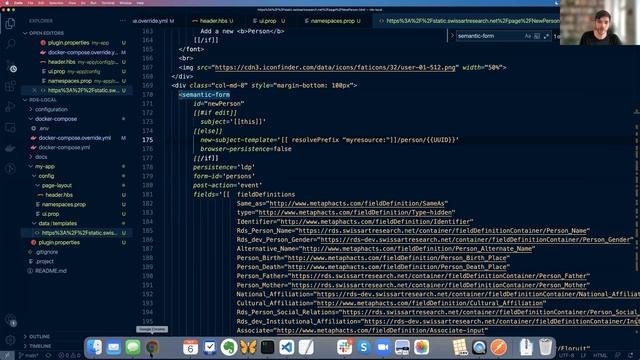Toggle replace mode arrow in find widget
640x360 pixels.
tap(452, 36)
